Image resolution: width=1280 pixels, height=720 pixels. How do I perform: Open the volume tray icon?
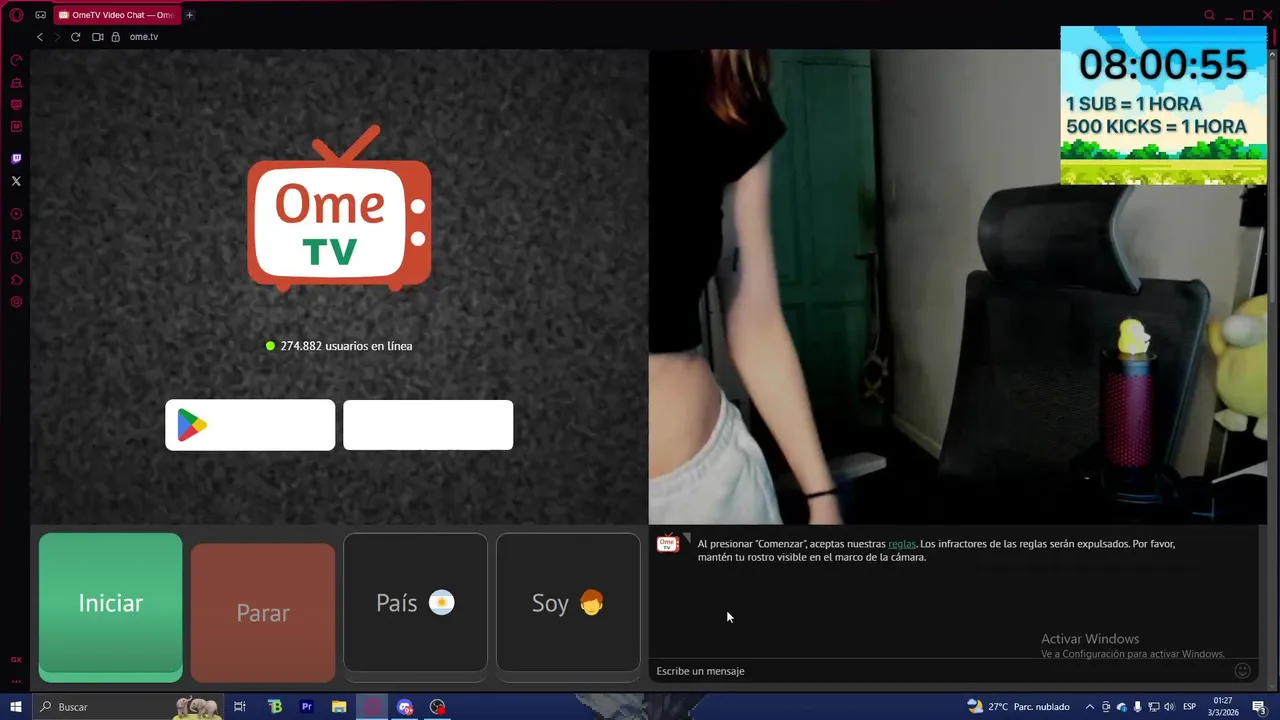tap(1167, 707)
